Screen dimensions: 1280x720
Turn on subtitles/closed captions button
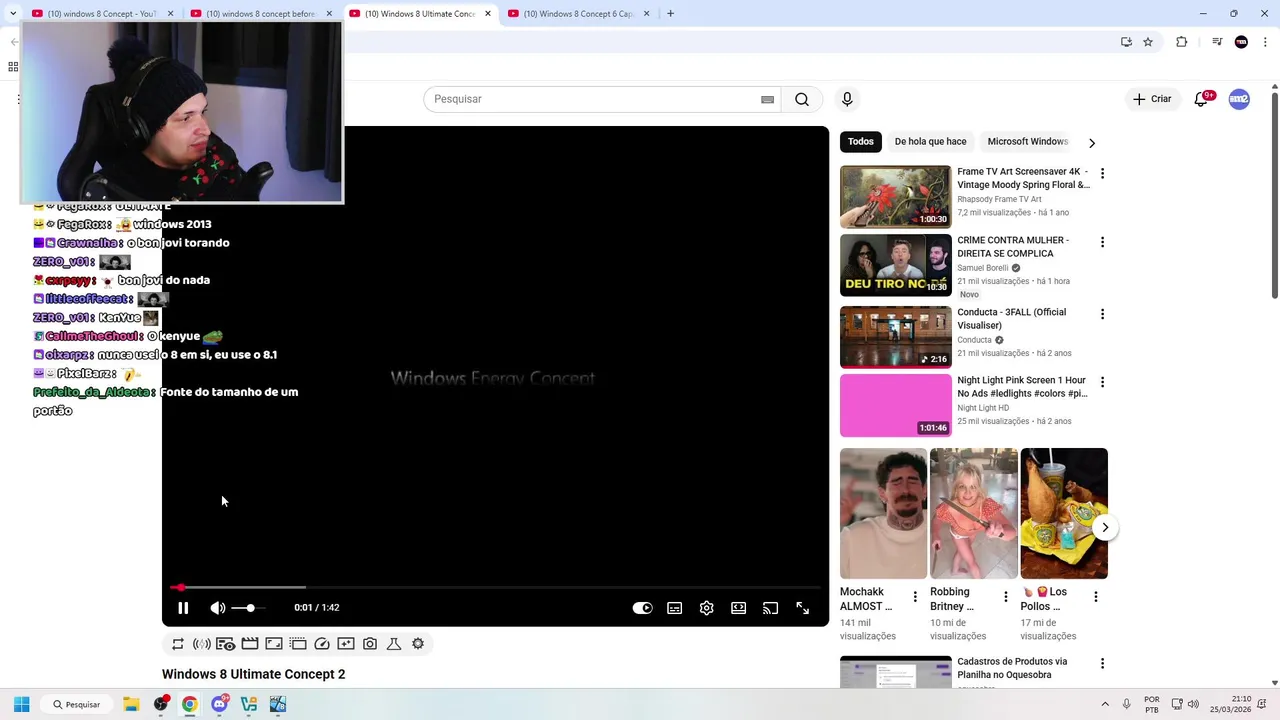(675, 608)
